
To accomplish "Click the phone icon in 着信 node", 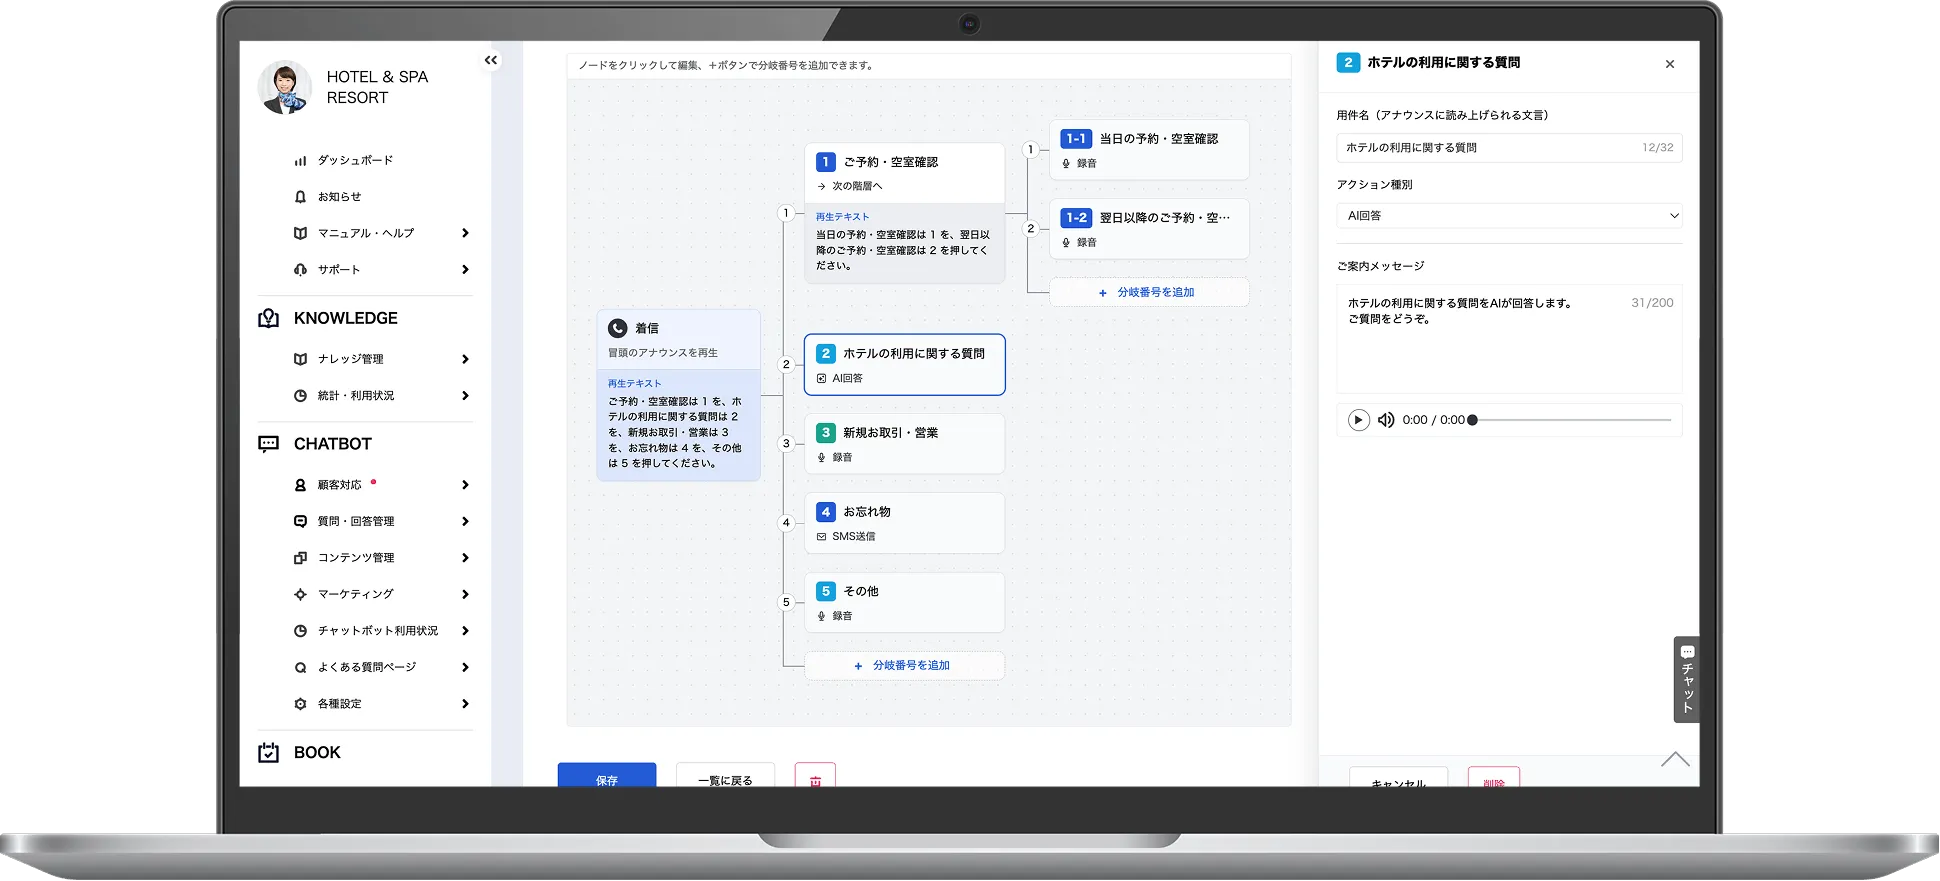I will [618, 328].
